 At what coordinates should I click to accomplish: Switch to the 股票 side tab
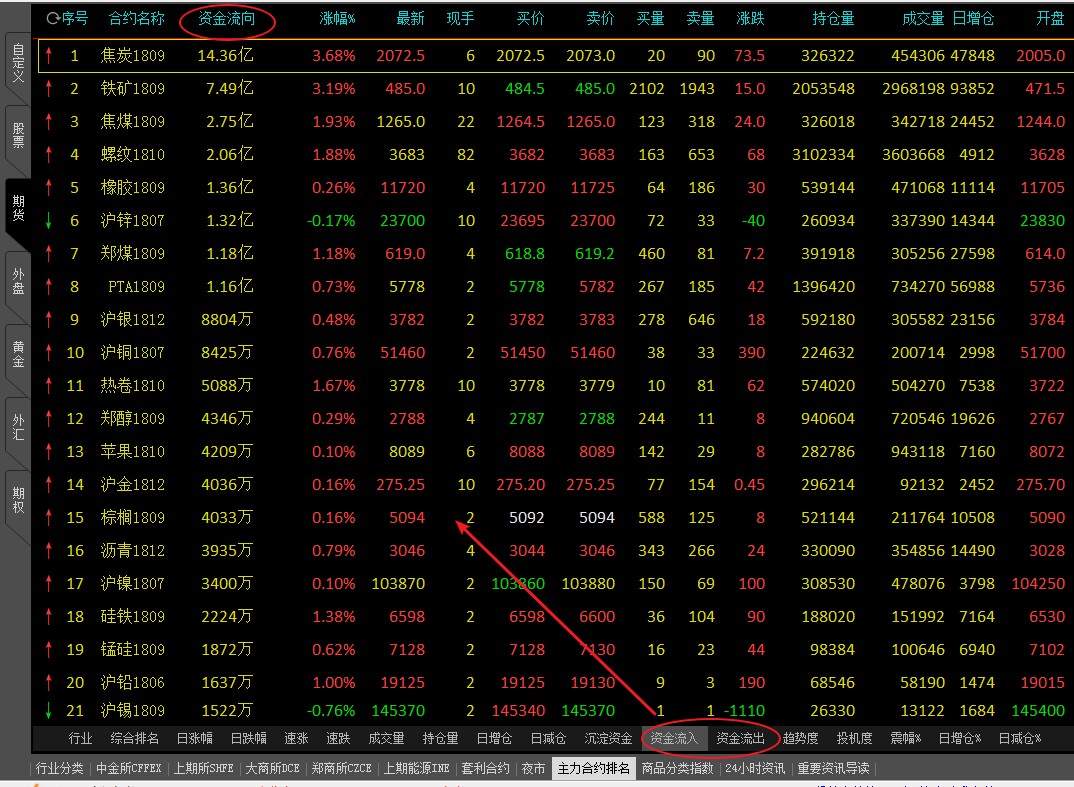[17, 135]
